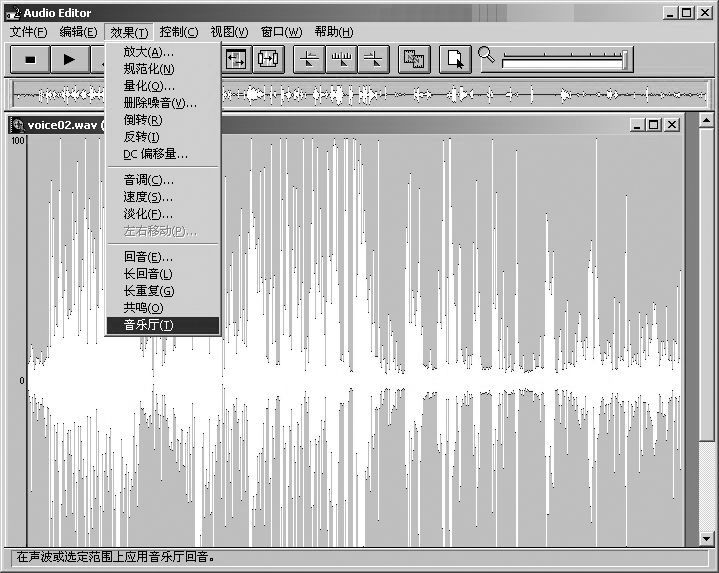Image resolution: width=719 pixels, height=573 pixels.
Task: Open the 文件(F) menu
Action: coord(28,32)
